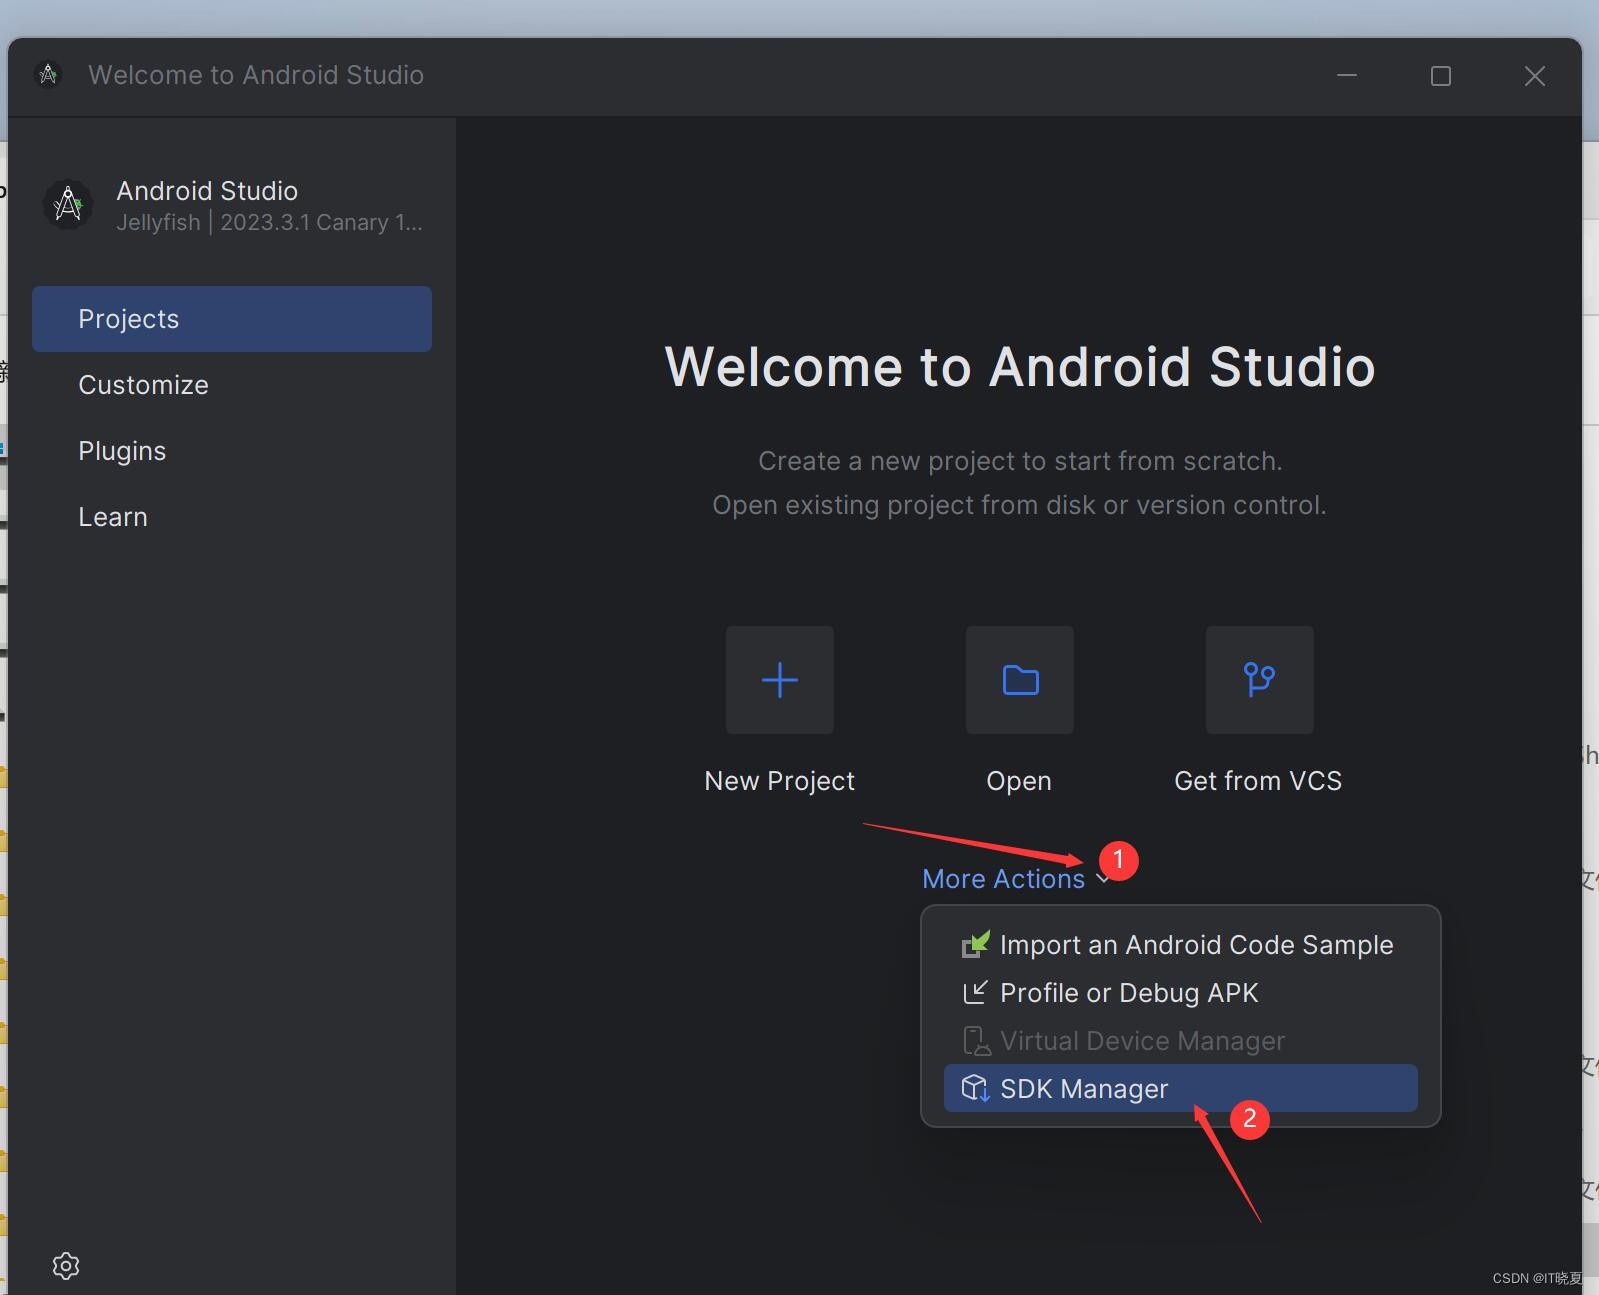Choose Import an Android Code Sample
The height and width of the screenshot is (1295, 1599).
[1181, 945]
